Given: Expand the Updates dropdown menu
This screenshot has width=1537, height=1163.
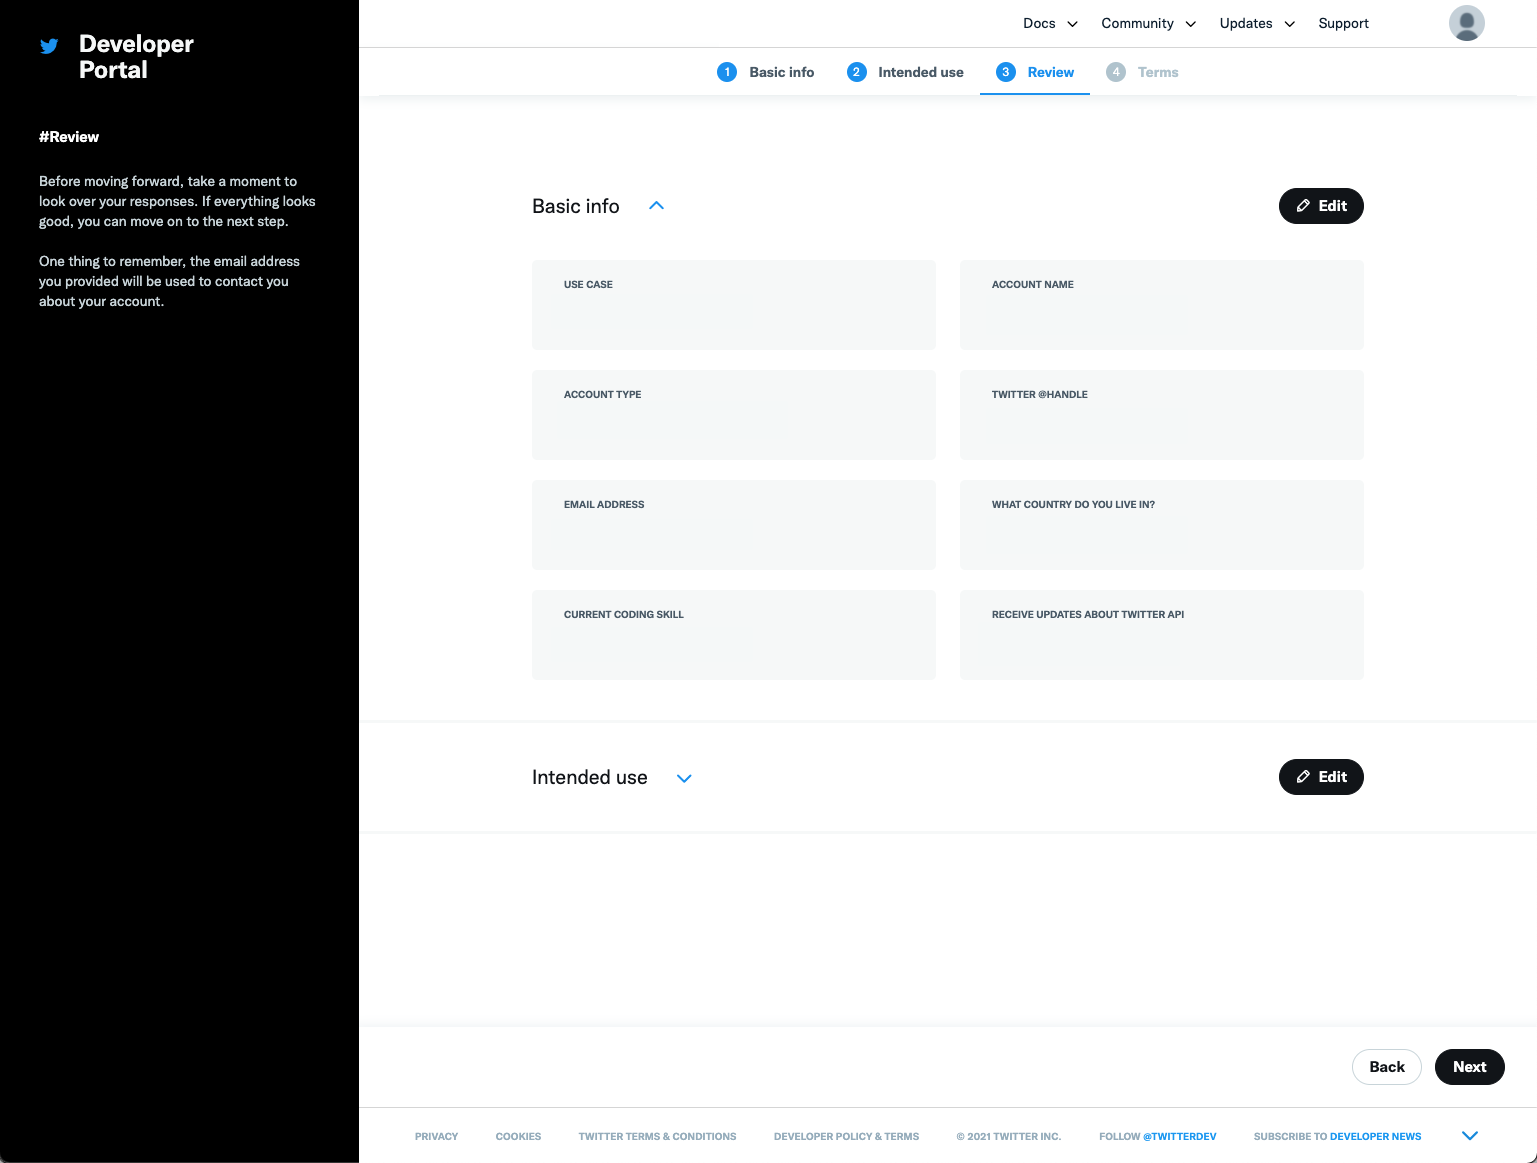Looking at the screenshot, I should click(1257, 23).
